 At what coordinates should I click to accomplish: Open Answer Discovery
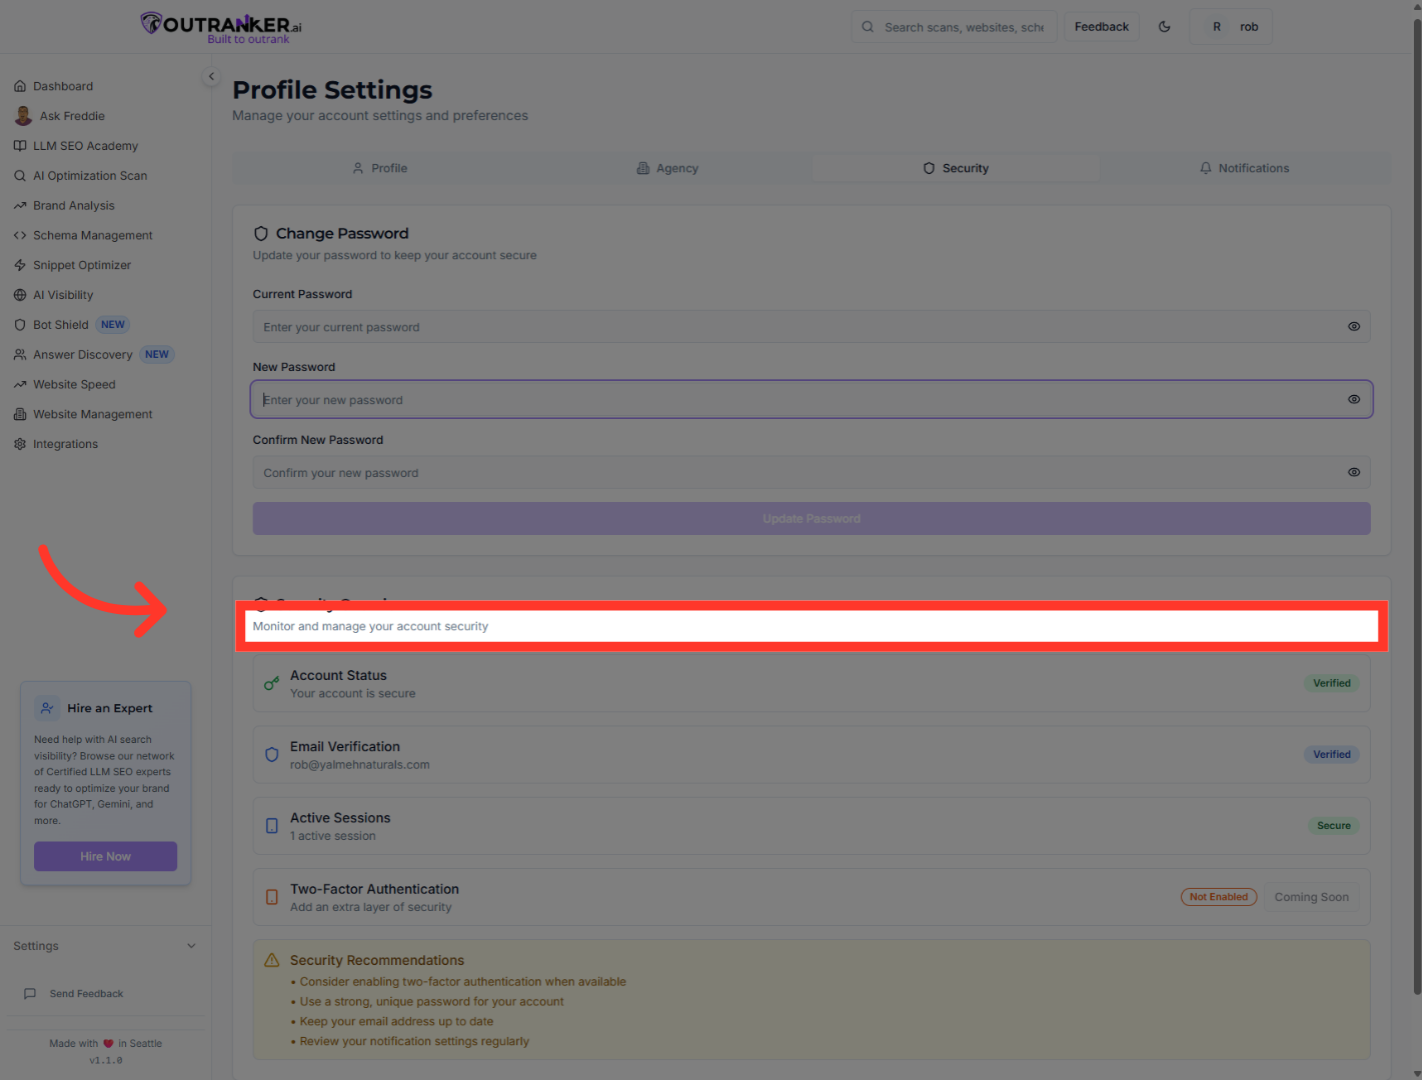click(82, 354)
